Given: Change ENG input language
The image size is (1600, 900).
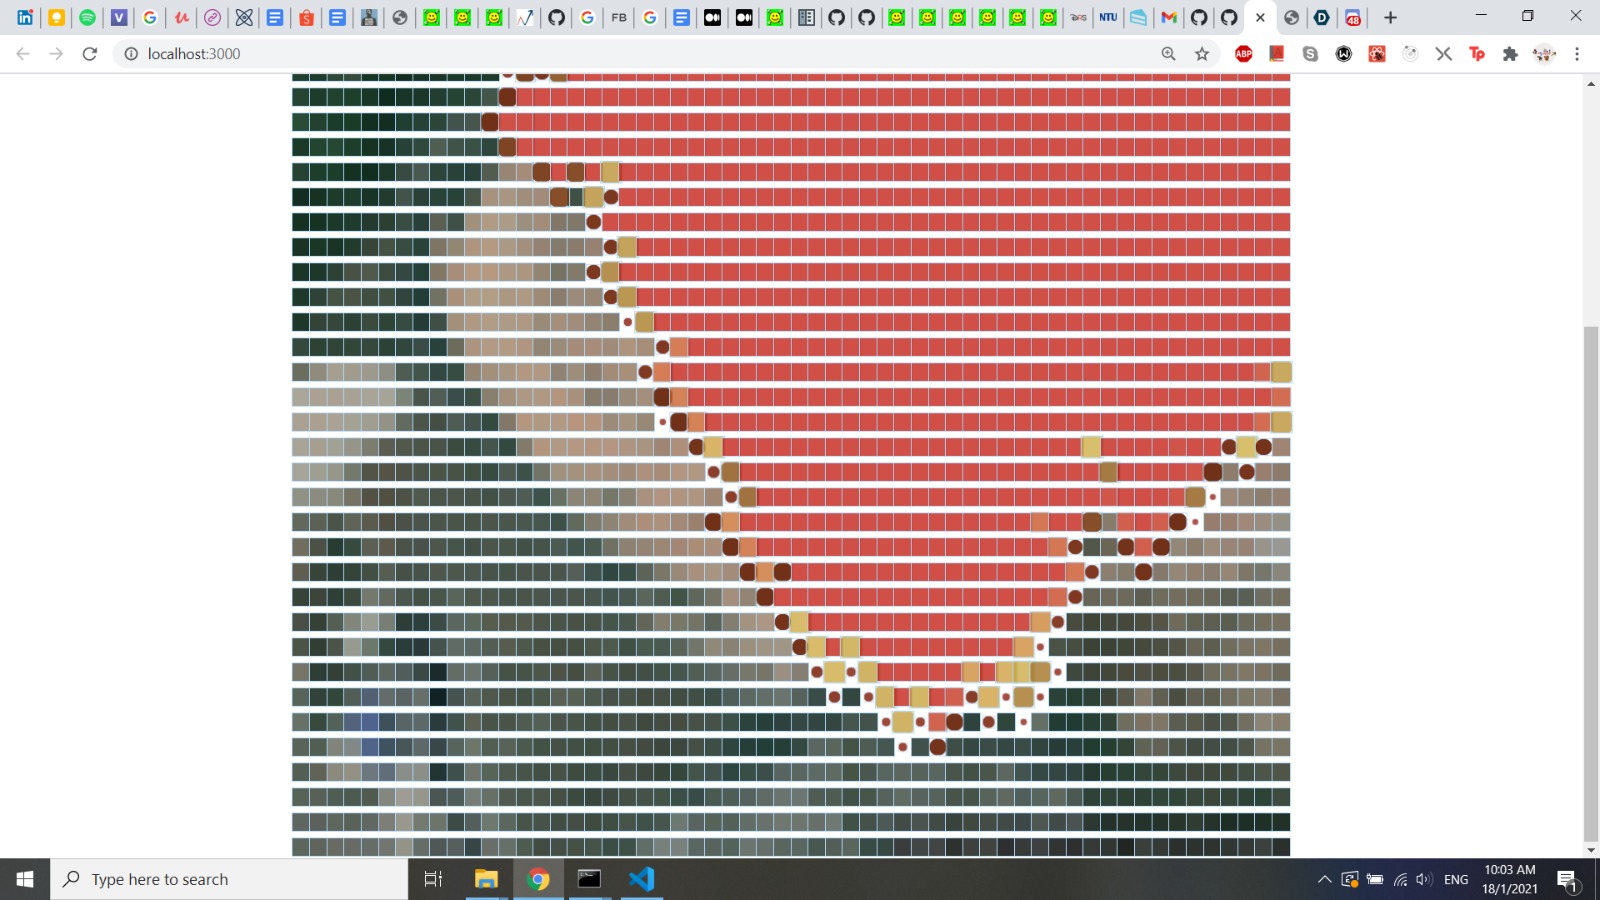Looking at the screenshot, I should tap(1456, 880).
